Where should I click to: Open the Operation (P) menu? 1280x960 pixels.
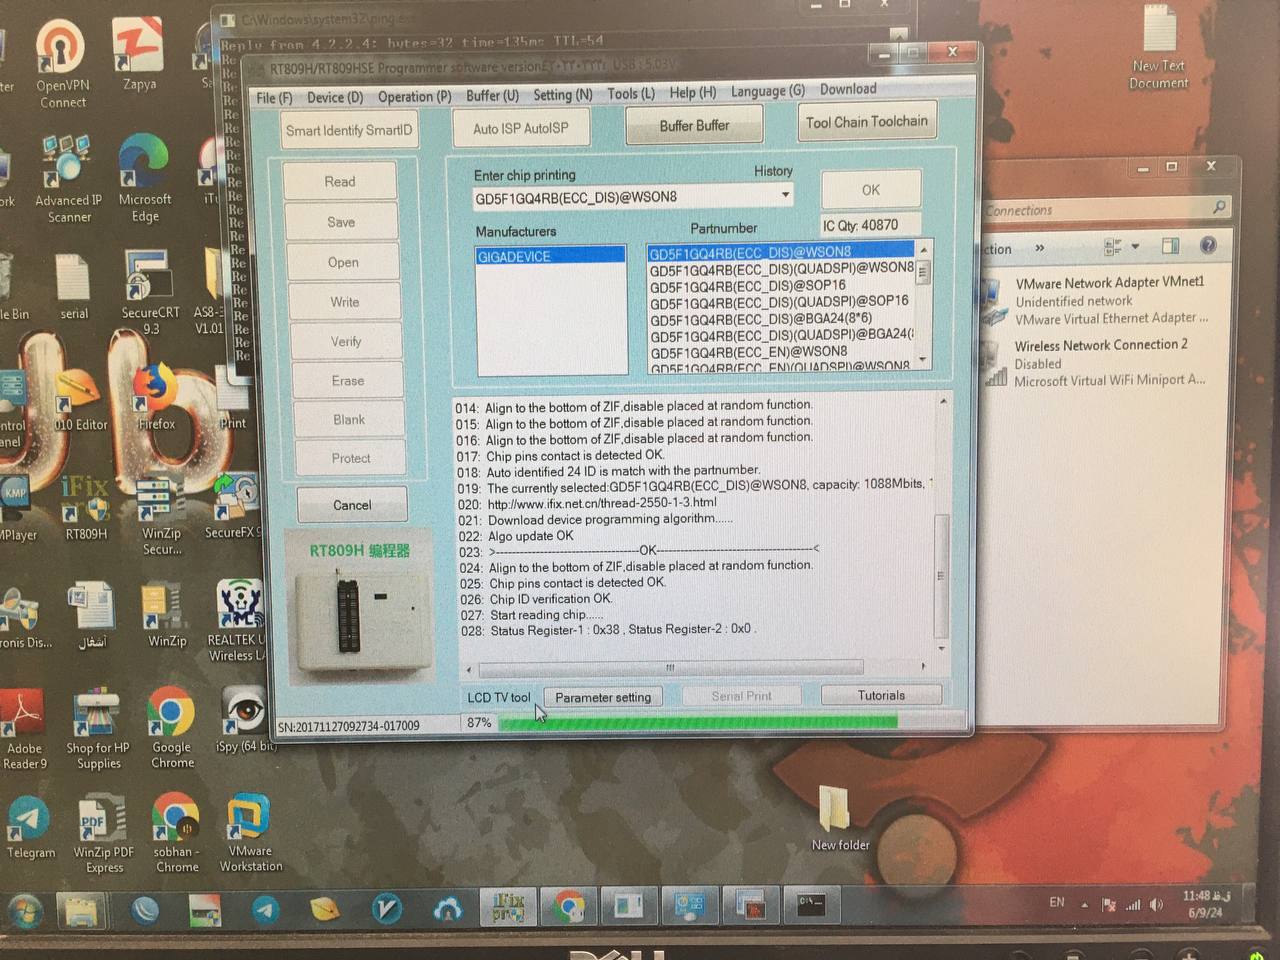(x=414, y=97)
